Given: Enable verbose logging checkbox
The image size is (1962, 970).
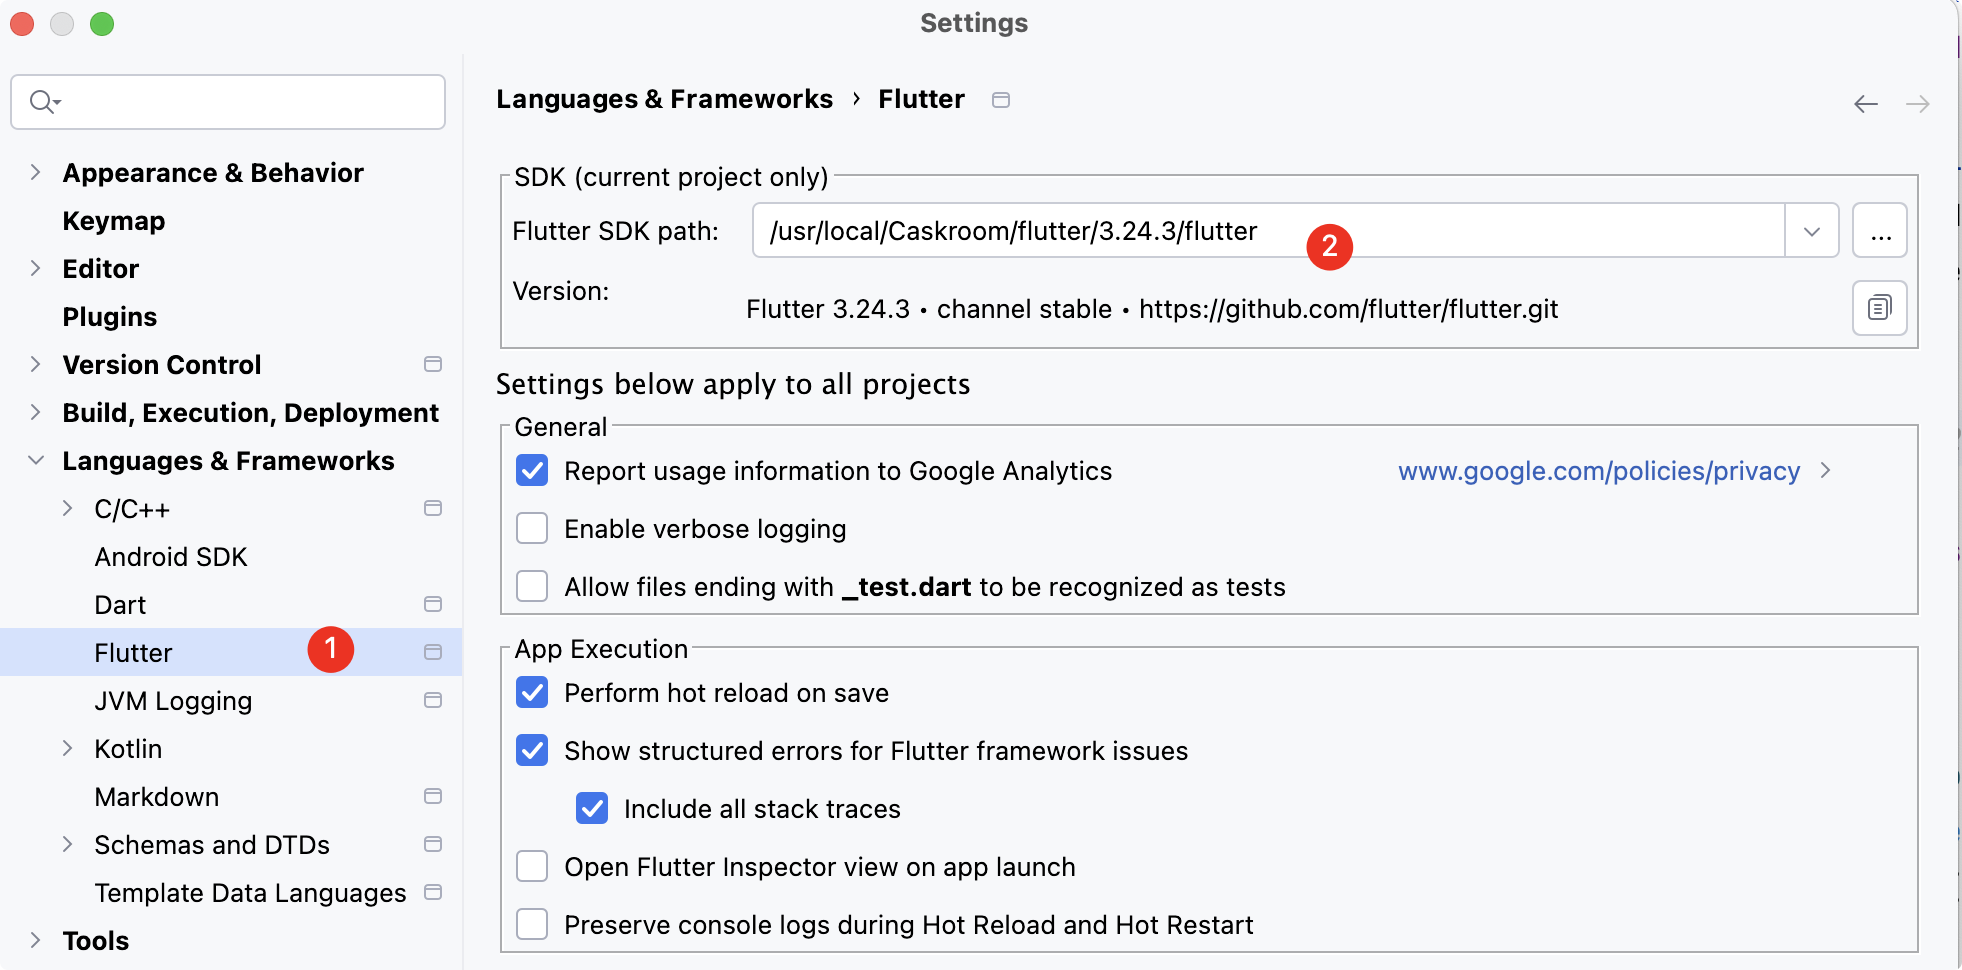Looking at the screenshot, I should point(532,529).
